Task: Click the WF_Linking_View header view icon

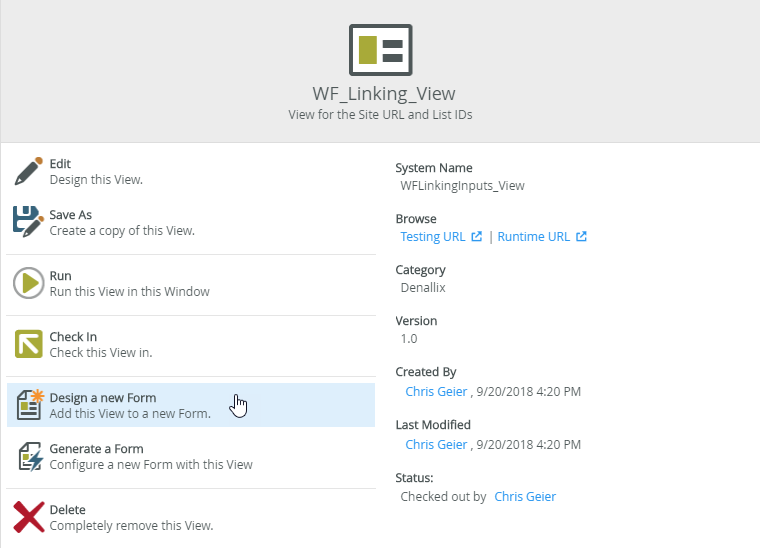Action: (380, 49)
